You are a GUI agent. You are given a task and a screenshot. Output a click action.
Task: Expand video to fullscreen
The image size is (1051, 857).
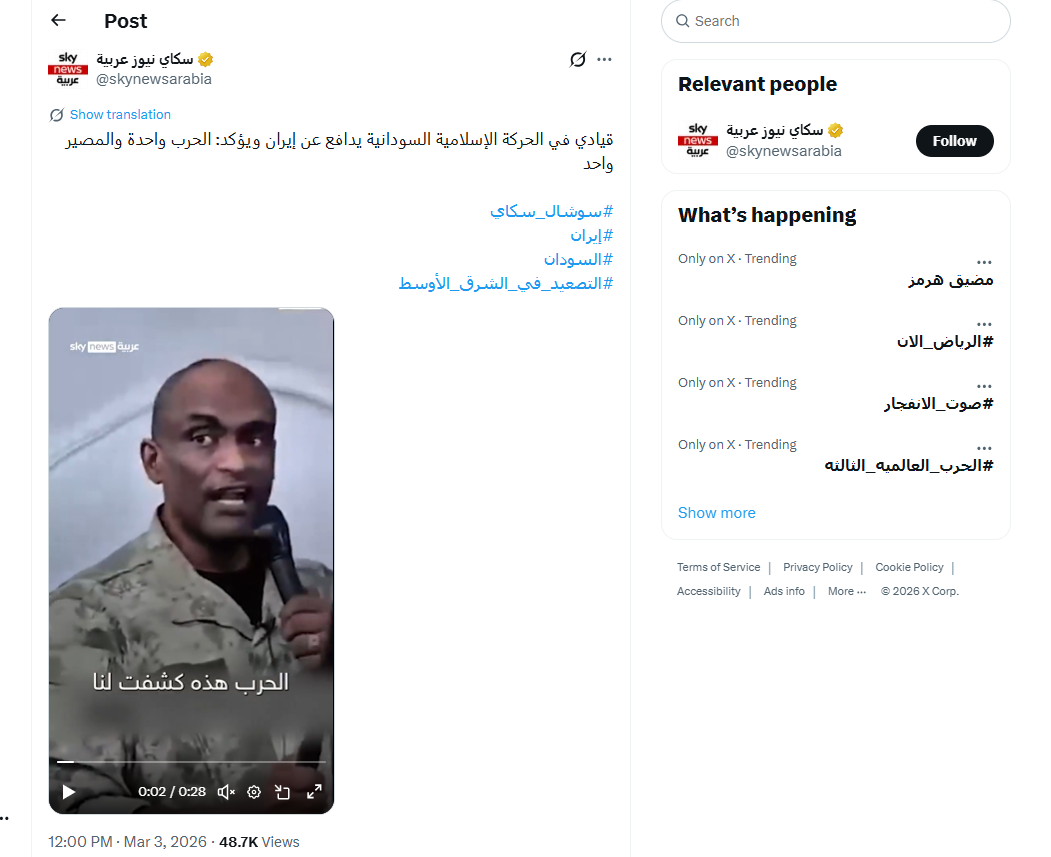(x=314, y=792)
